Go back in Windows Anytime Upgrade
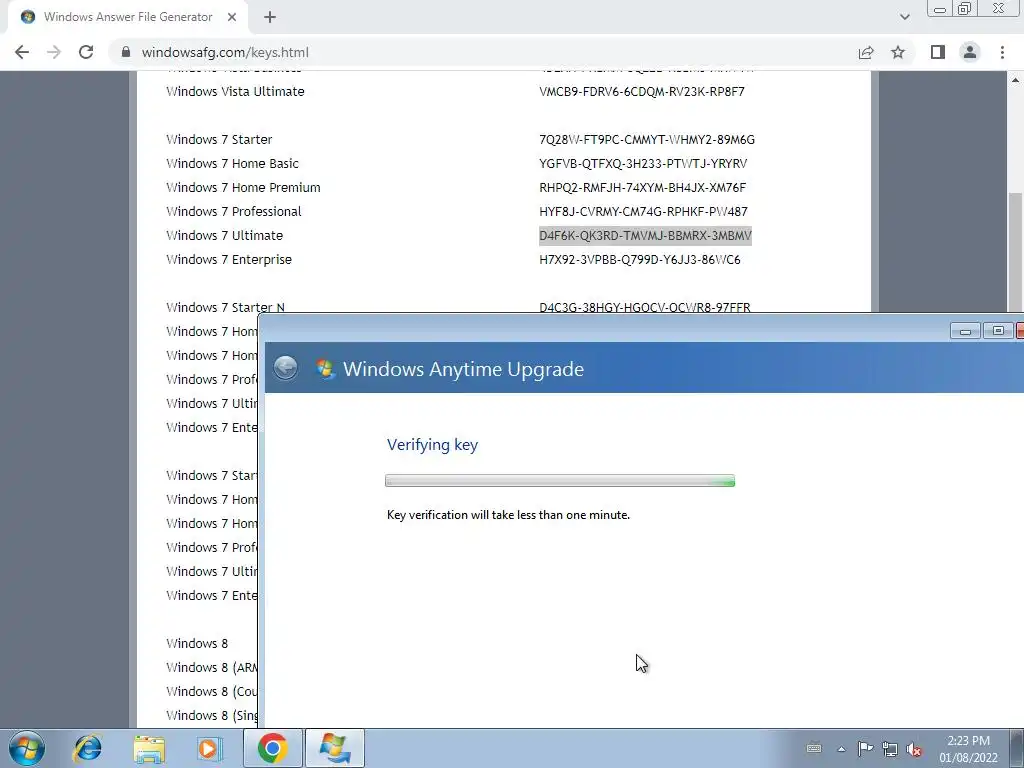The width and height of the screenshot is (1024, 768). [x=285, y=368]
